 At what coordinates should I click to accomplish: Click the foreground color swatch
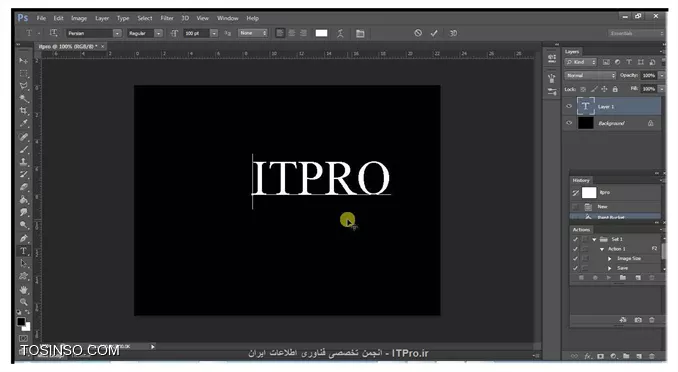click(21, 321)
